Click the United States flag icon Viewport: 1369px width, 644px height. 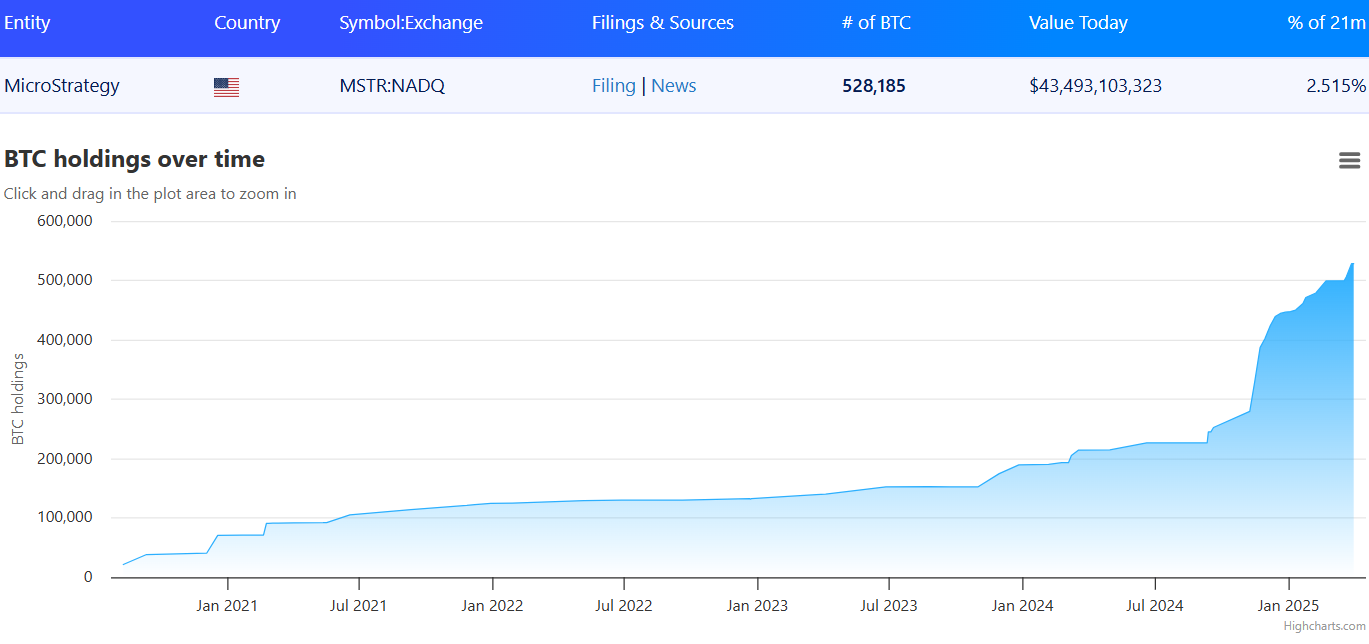pyautogui.click(x=226, y=87)
